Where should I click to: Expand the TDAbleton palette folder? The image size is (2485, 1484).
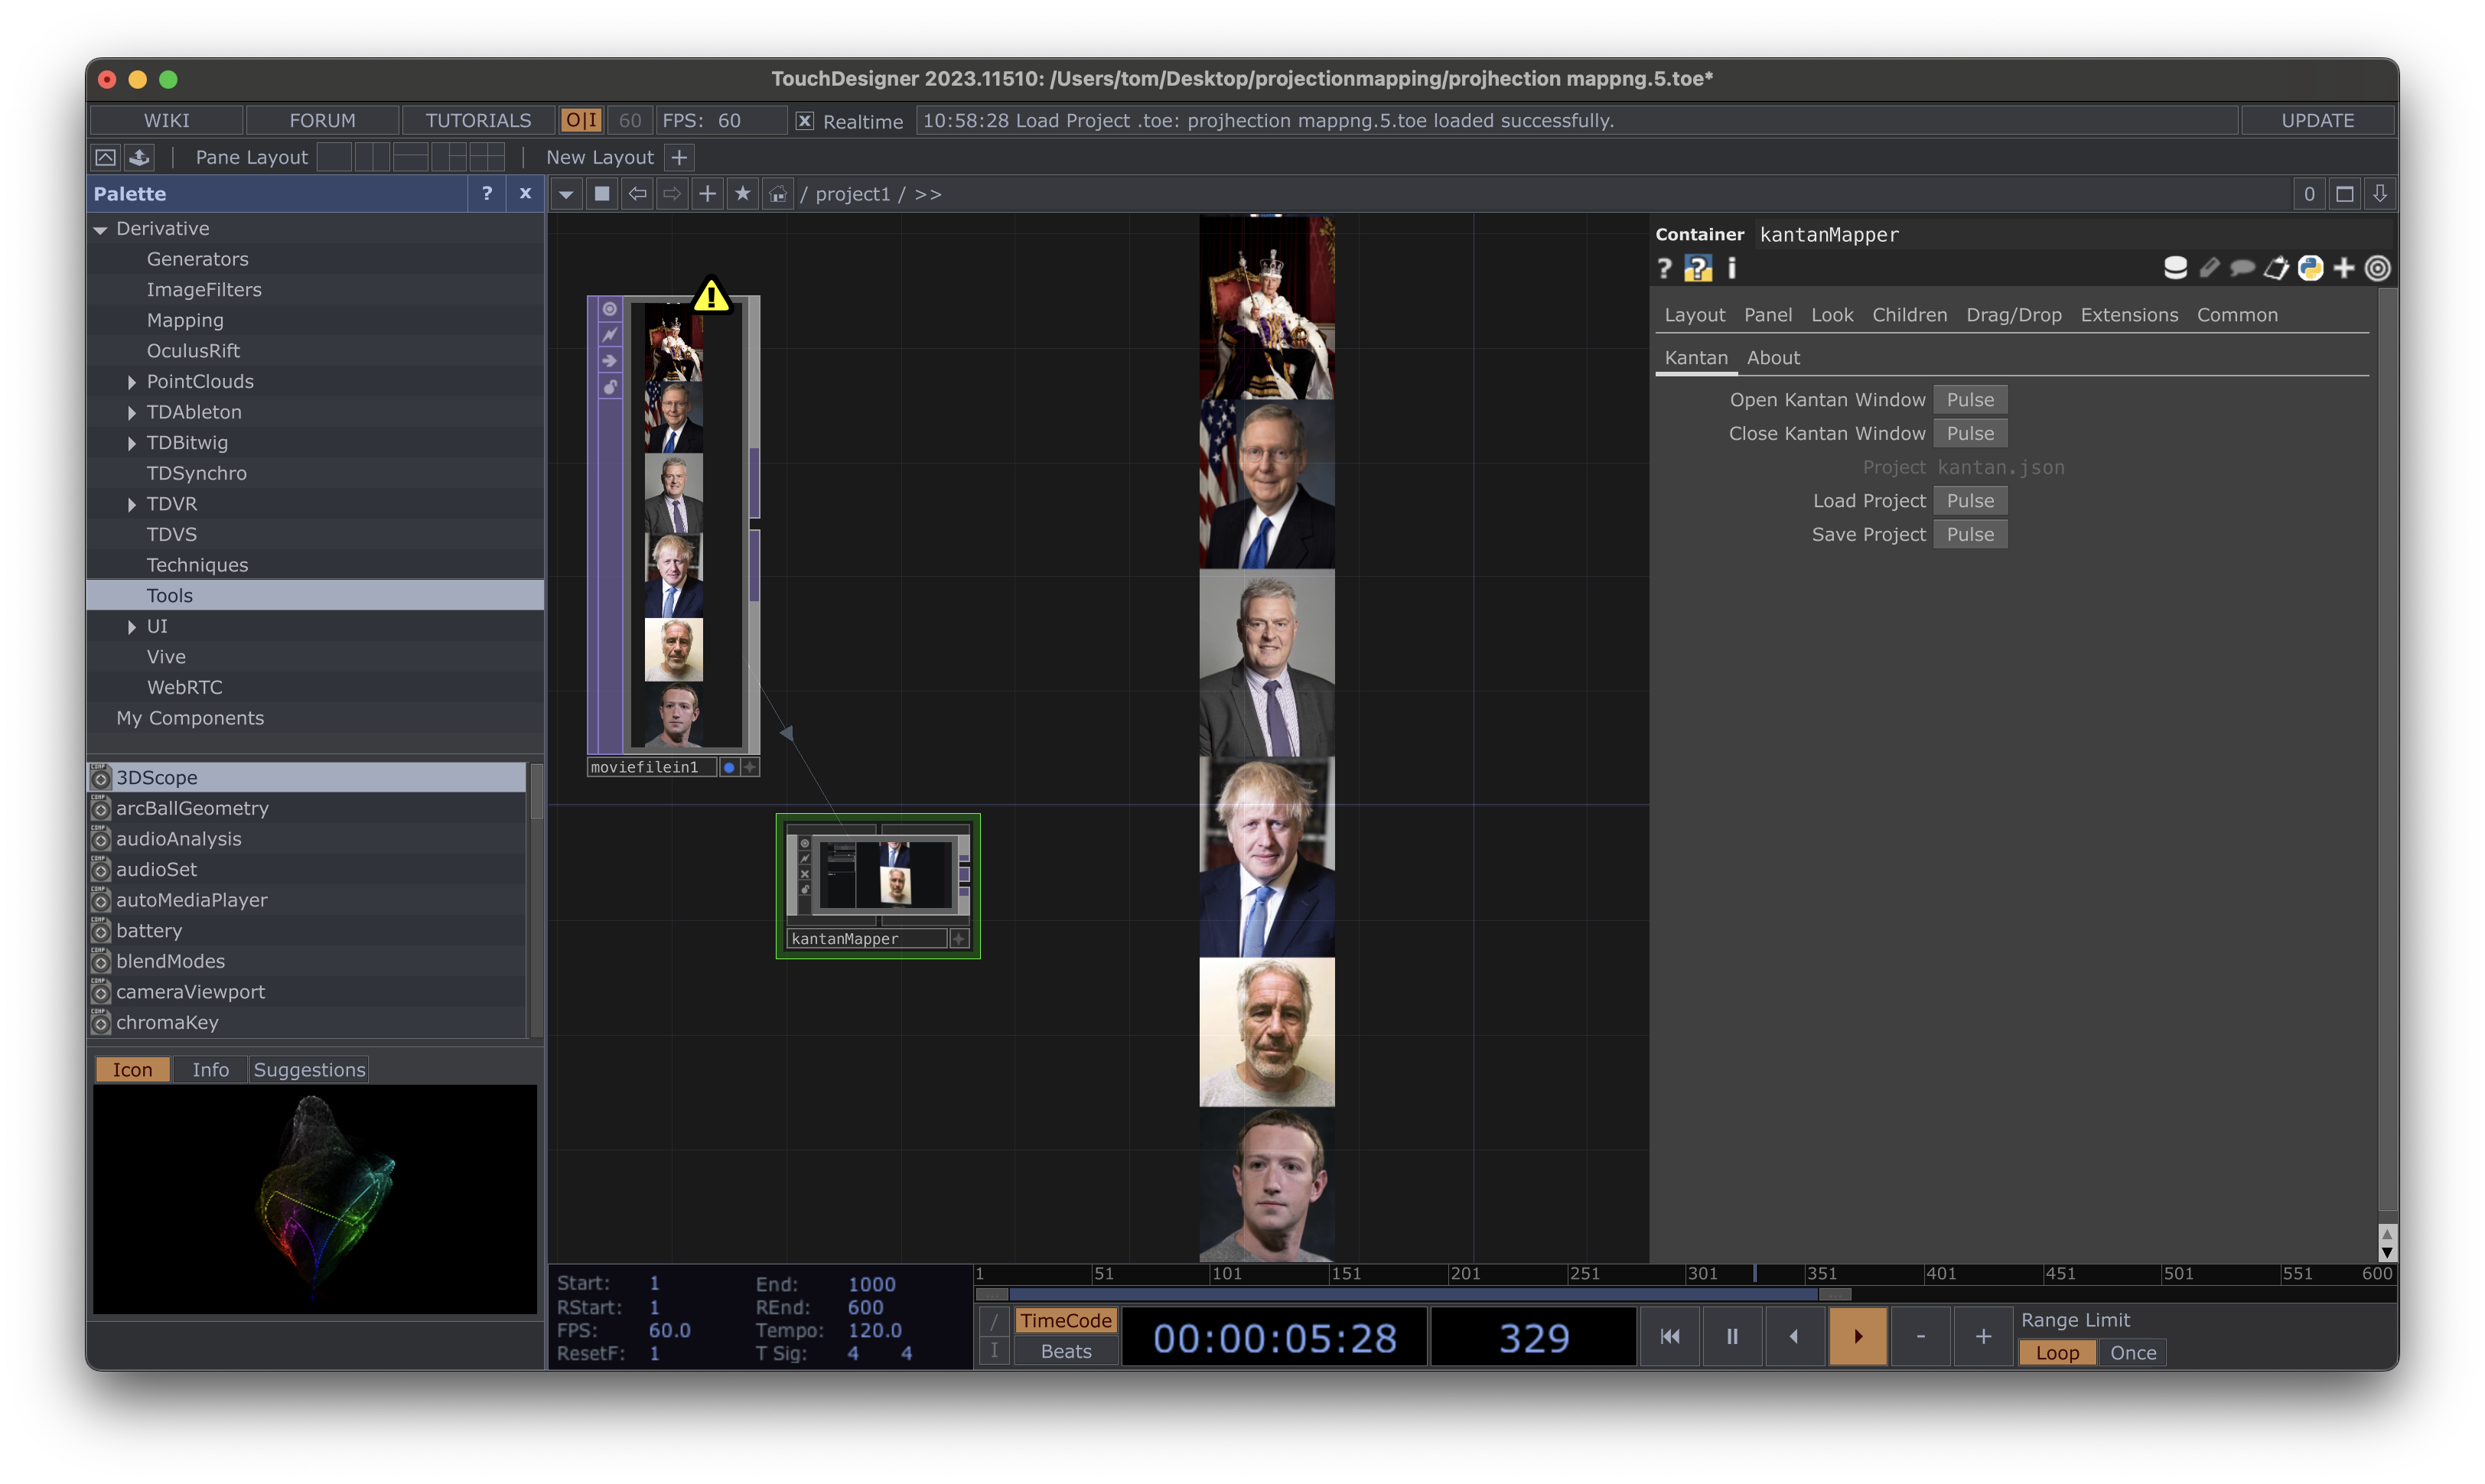pos(131,412)
